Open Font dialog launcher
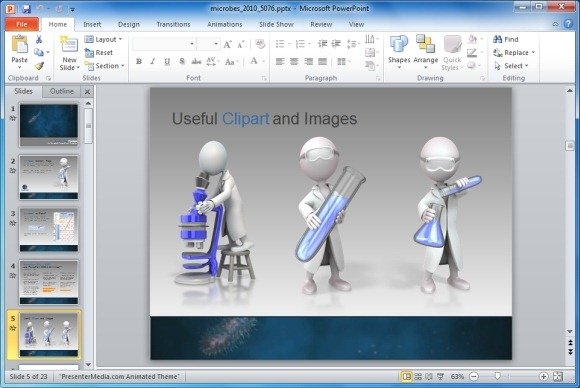The image size is (580, 388). [x=264, y=78]
